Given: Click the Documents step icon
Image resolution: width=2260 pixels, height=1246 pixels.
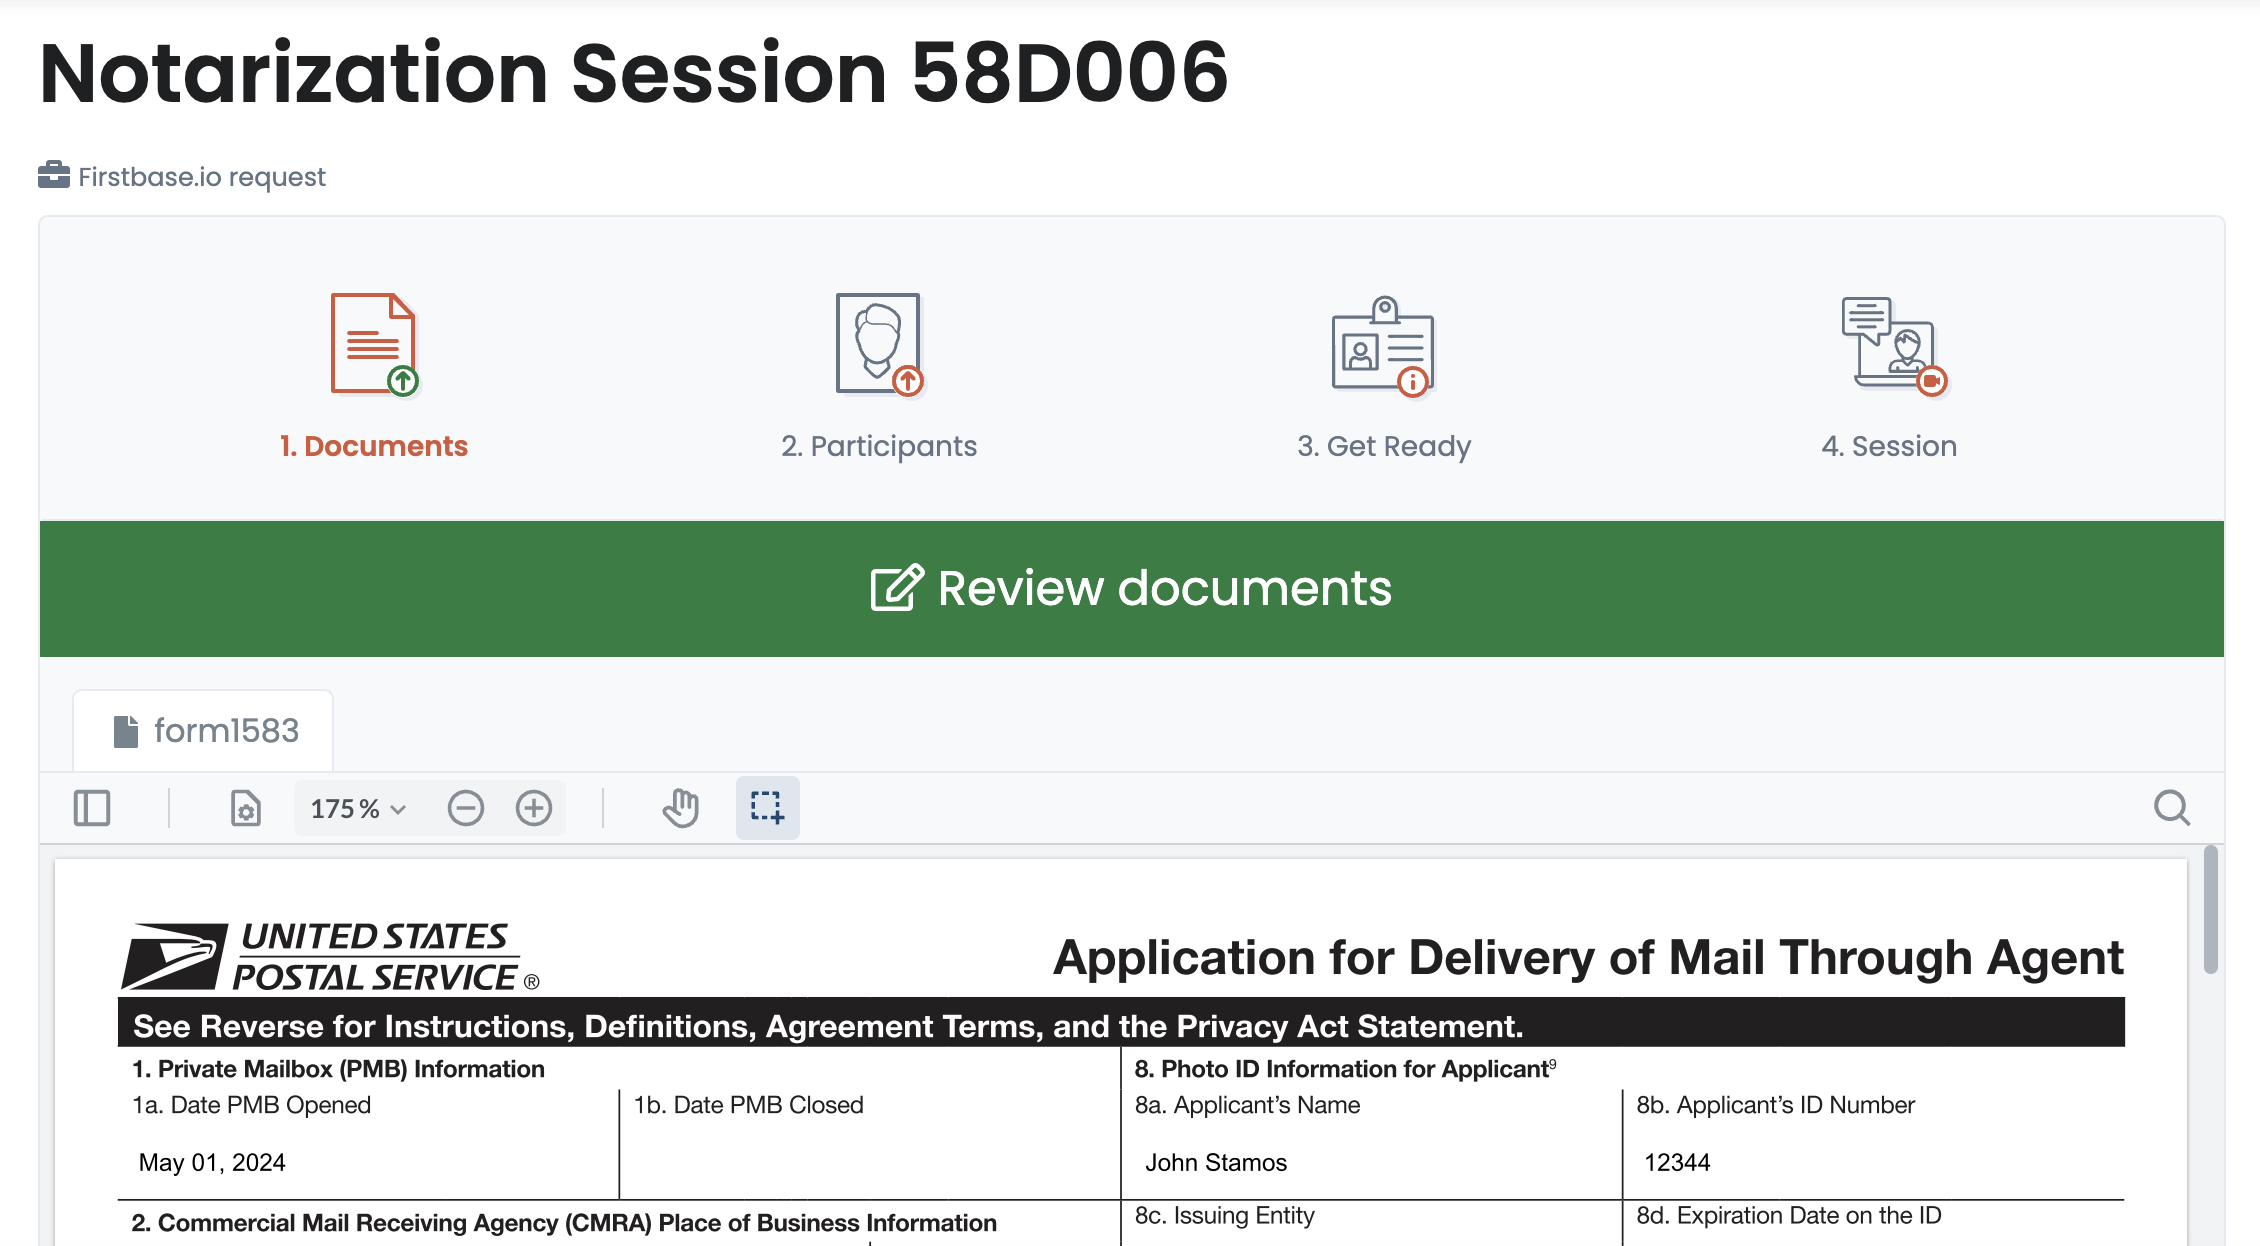Looking at the screenshot, I should point(374,344).
